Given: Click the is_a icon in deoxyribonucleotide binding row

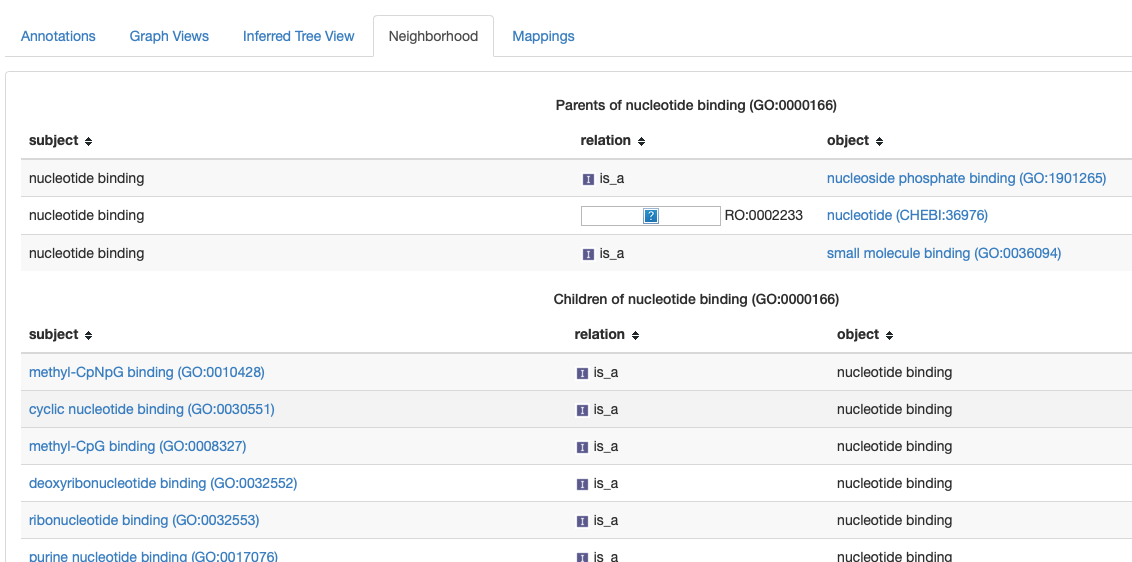Looking at the screenshot, I should tap(582, 484).
